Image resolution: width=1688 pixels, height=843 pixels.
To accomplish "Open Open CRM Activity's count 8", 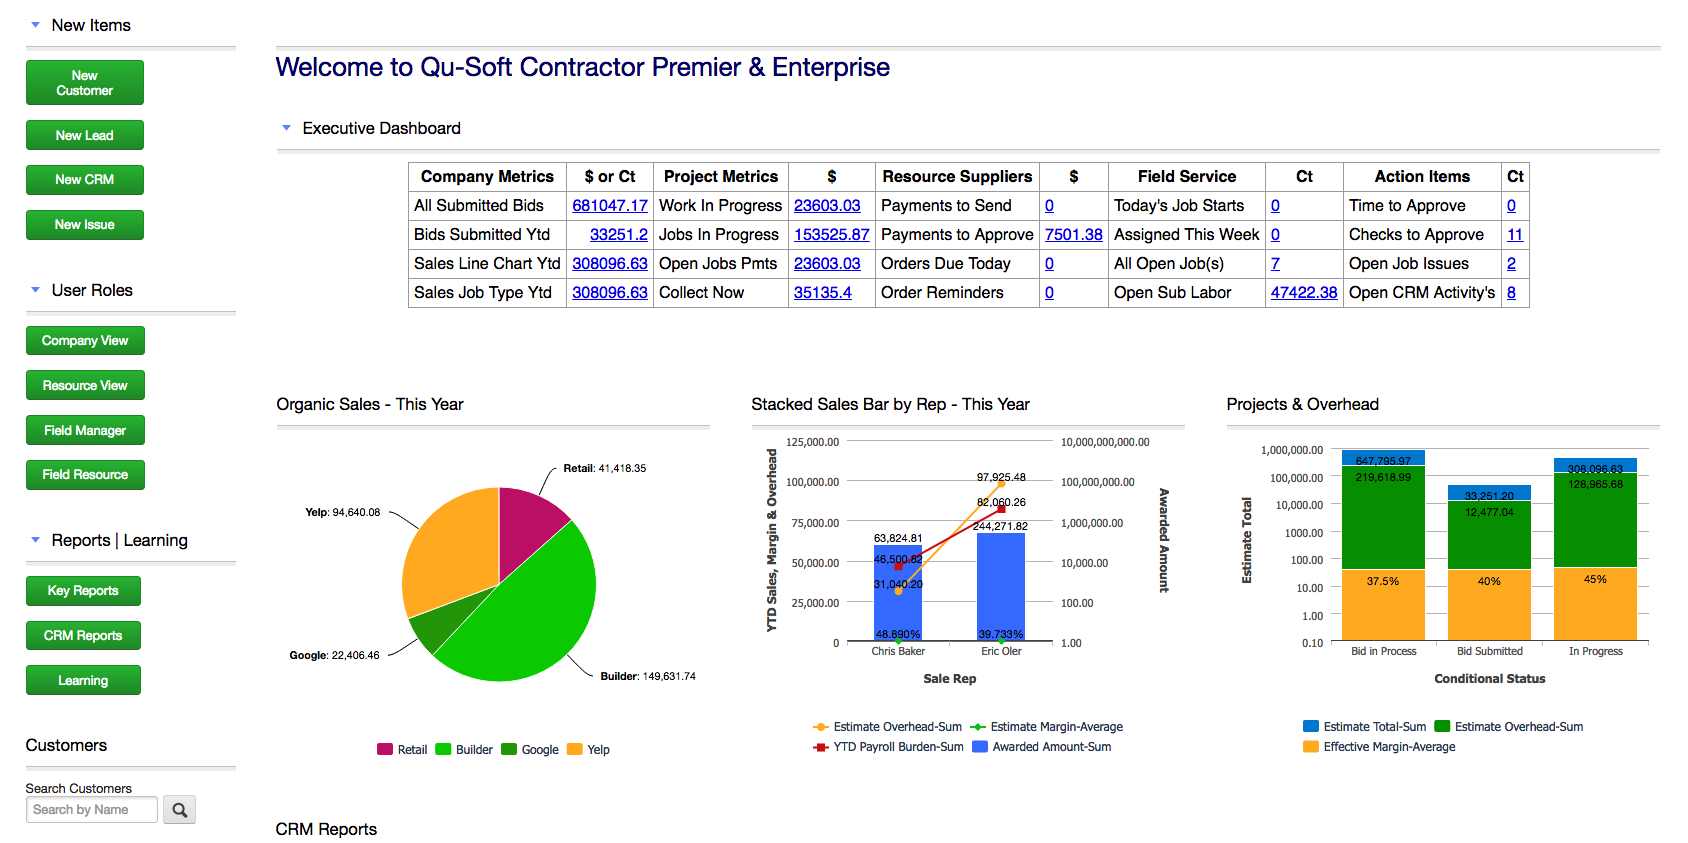I will (1511, 292).
